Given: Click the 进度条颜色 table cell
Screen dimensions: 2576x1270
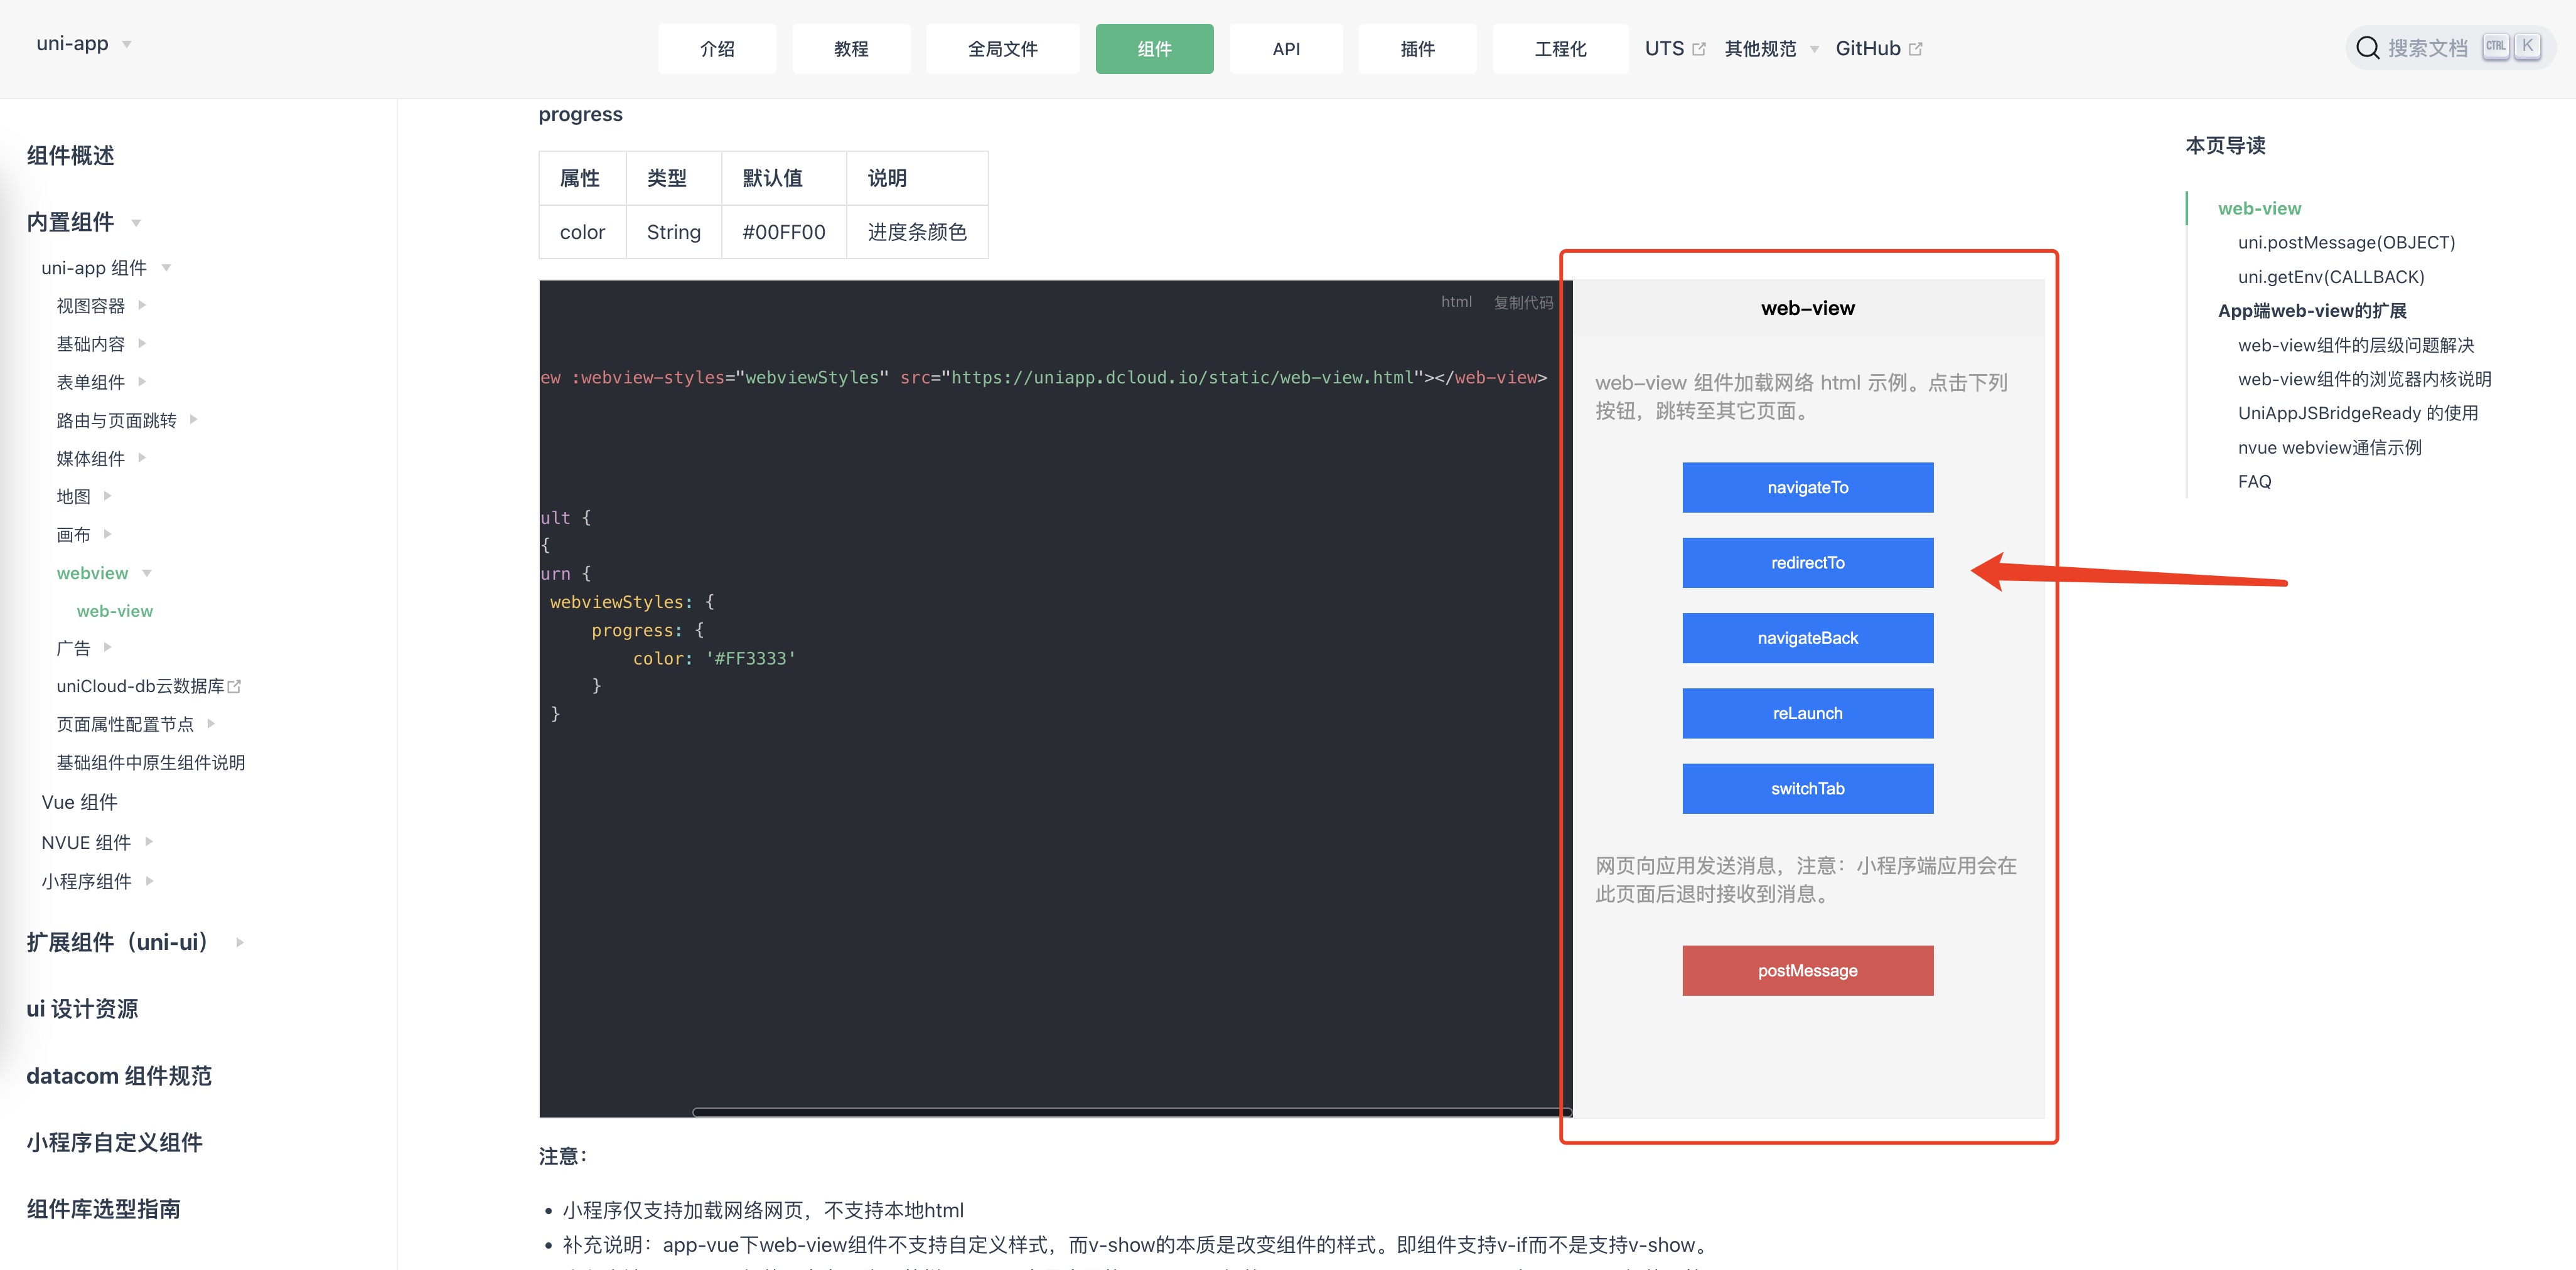Looking at the screenshot, I should pyautogui.click(x=917, y=232).
